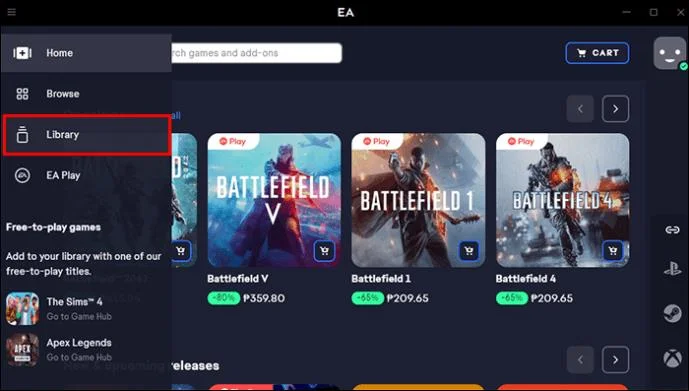Open the Battlefield 4 cover art

(x=562, y=200)
